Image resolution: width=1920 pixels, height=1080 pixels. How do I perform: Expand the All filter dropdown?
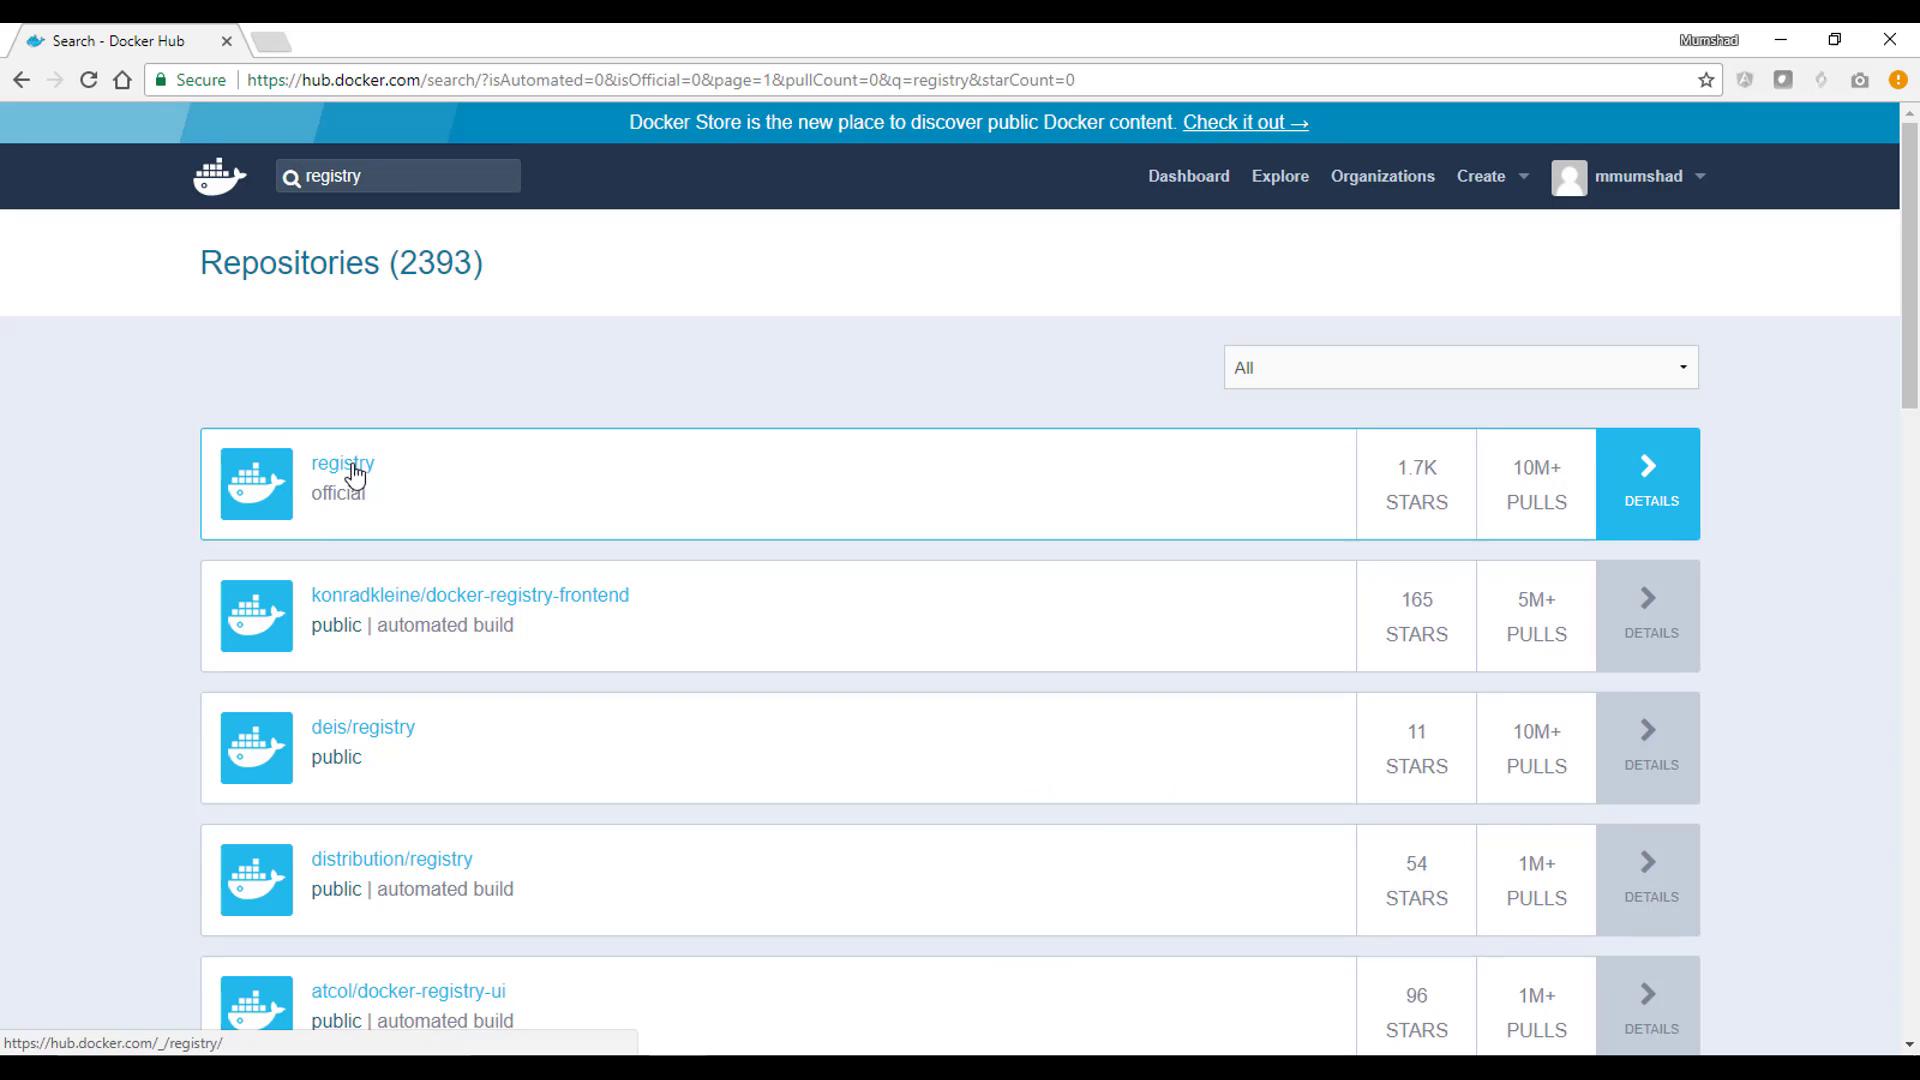point(1460,368)
